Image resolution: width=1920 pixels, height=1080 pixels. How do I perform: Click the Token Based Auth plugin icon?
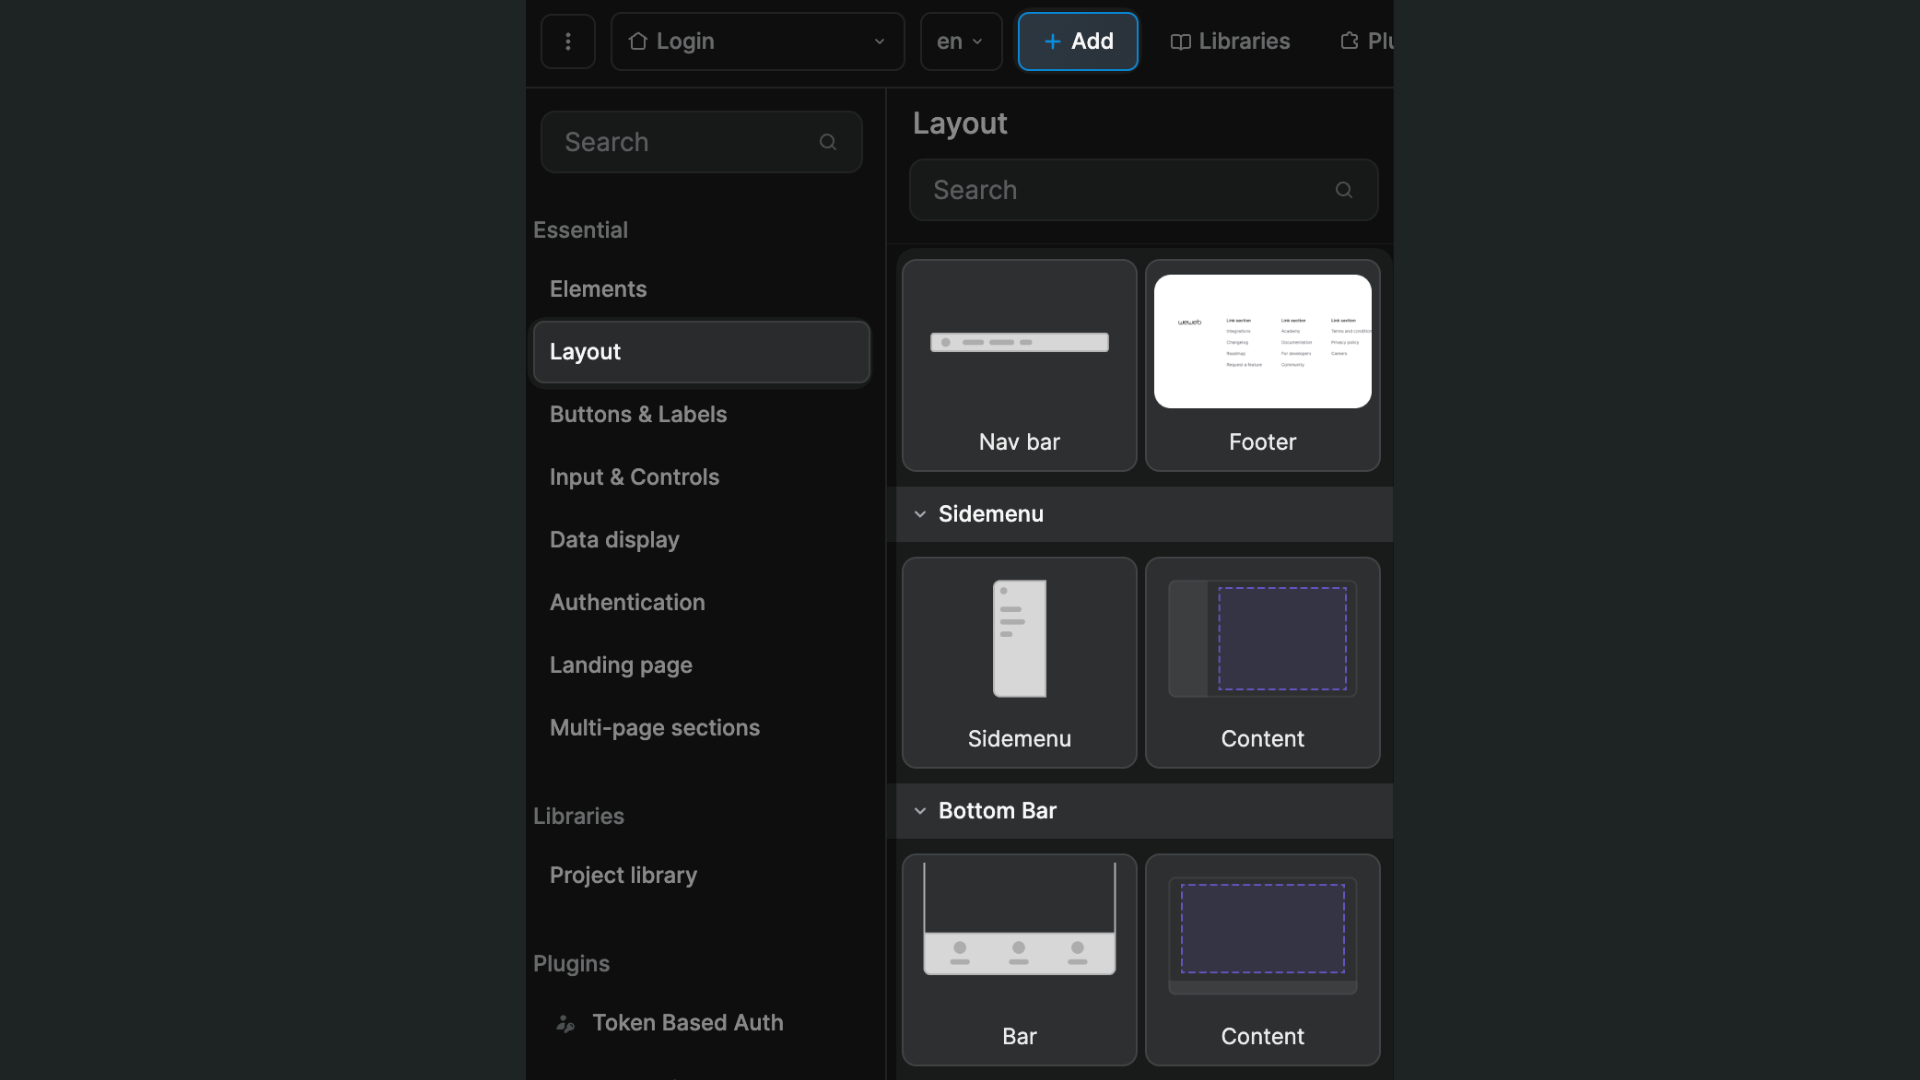pos(564,1023)
